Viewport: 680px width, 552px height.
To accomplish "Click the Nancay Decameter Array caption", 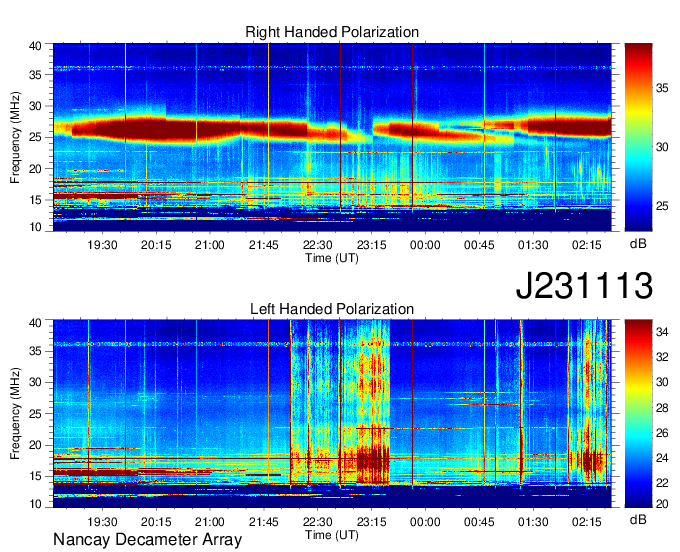I will point(147,539).
